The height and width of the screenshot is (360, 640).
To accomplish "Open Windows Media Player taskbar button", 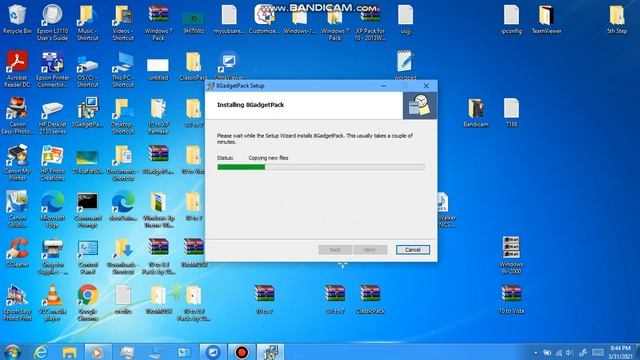I will 98,352.
